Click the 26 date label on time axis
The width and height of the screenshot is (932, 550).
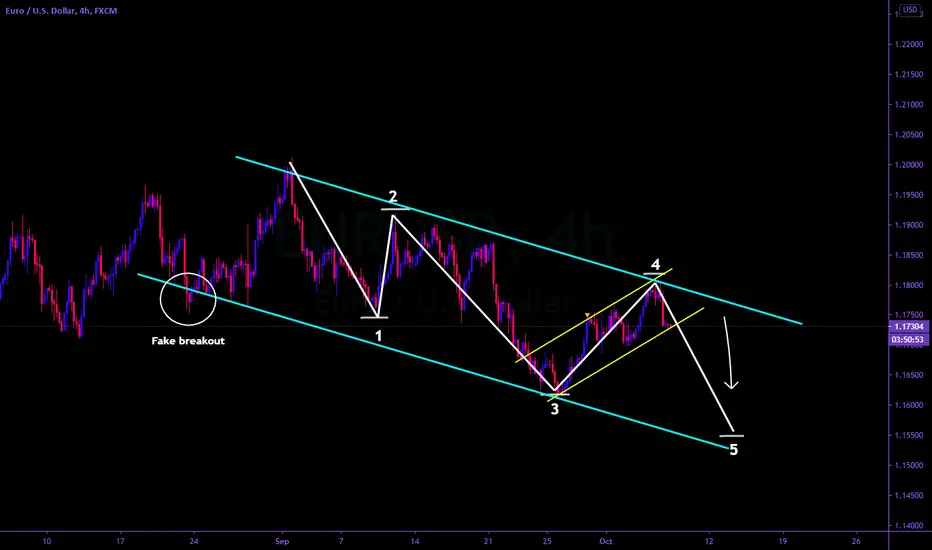pos(857,541)
